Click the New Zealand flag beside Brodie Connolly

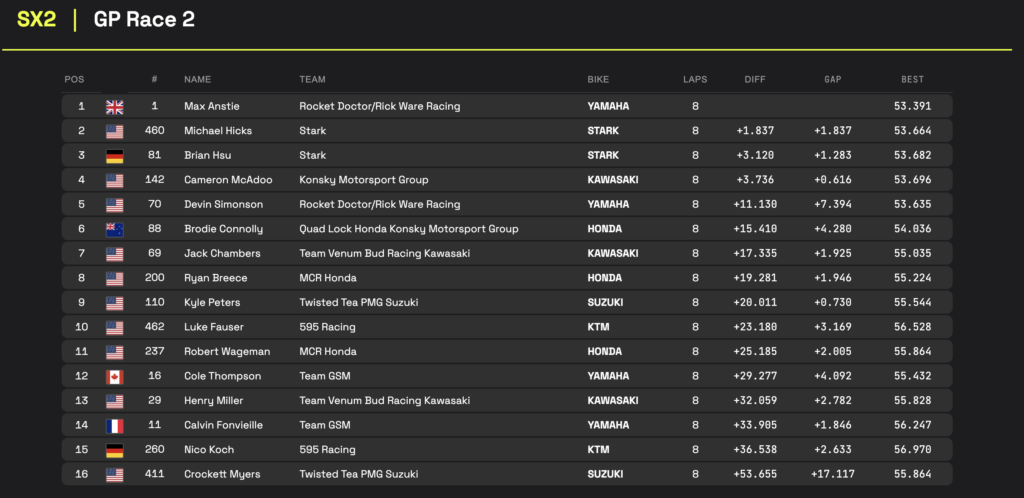(114, 230)
